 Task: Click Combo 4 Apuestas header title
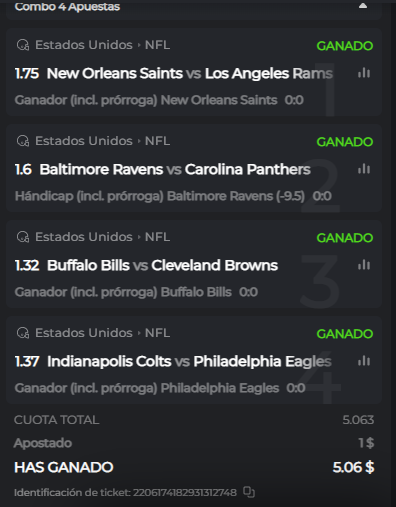point(67,6)
